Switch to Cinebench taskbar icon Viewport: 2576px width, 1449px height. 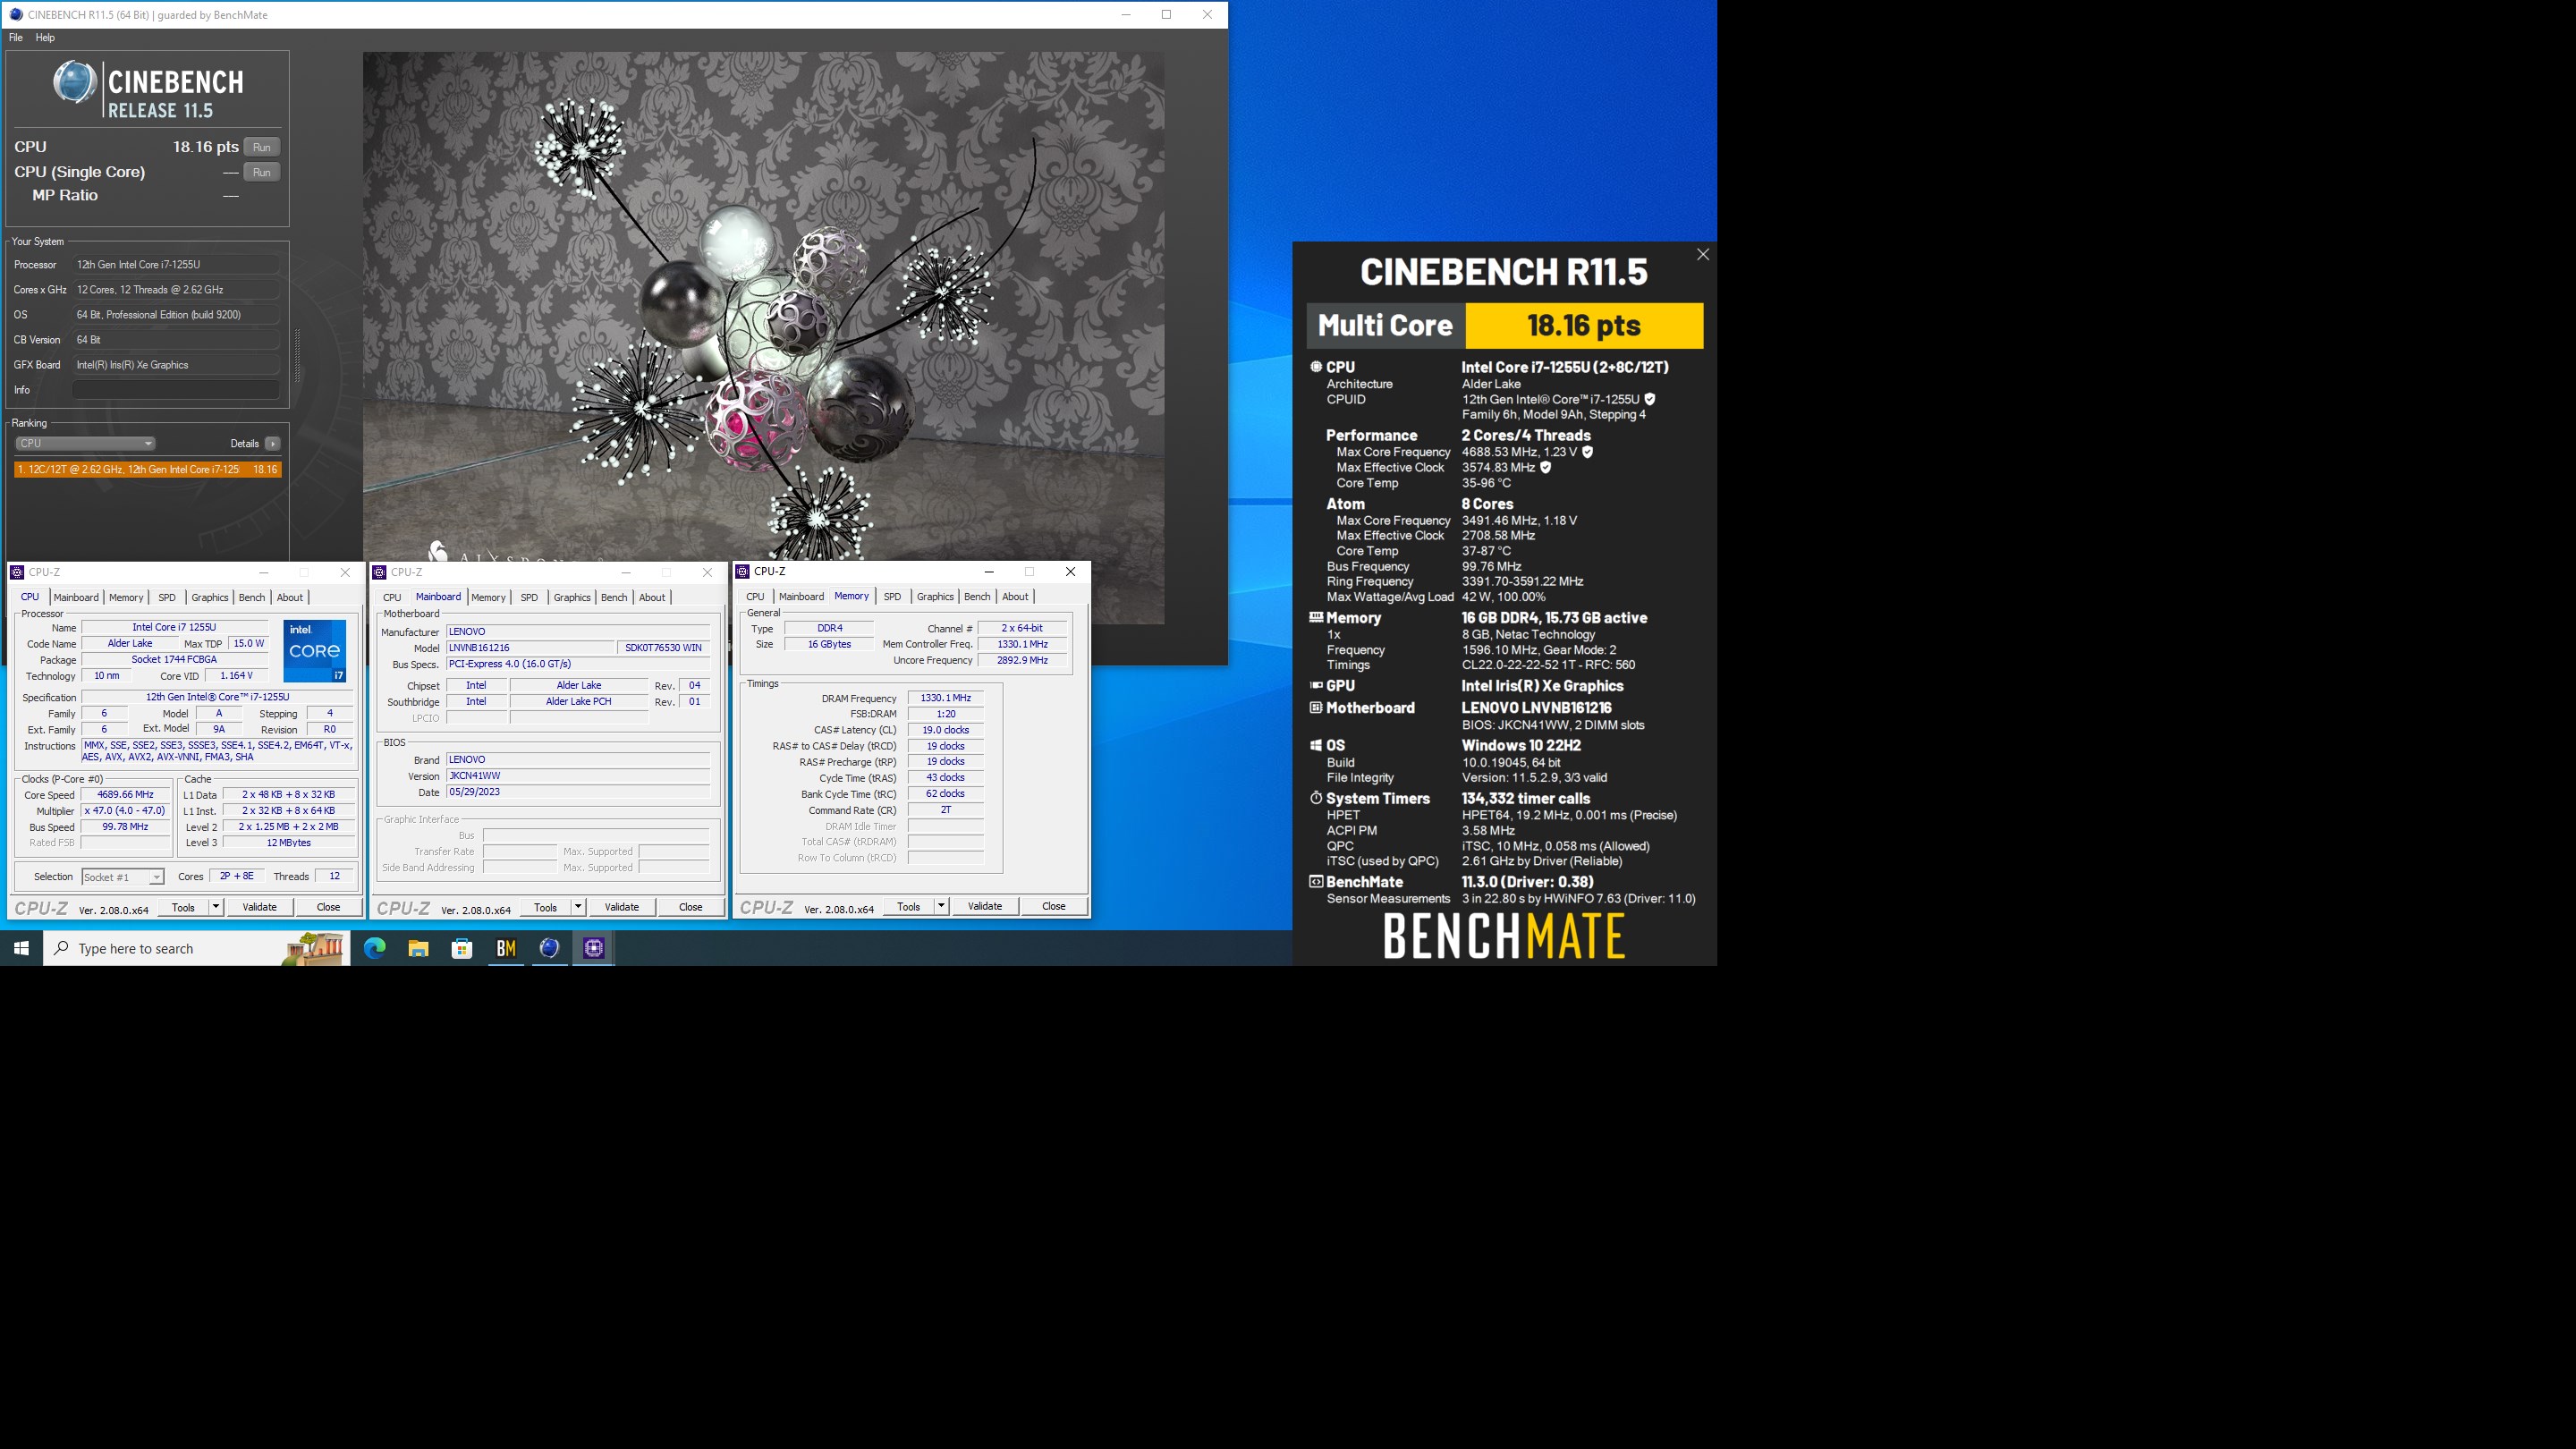(550, 948)
